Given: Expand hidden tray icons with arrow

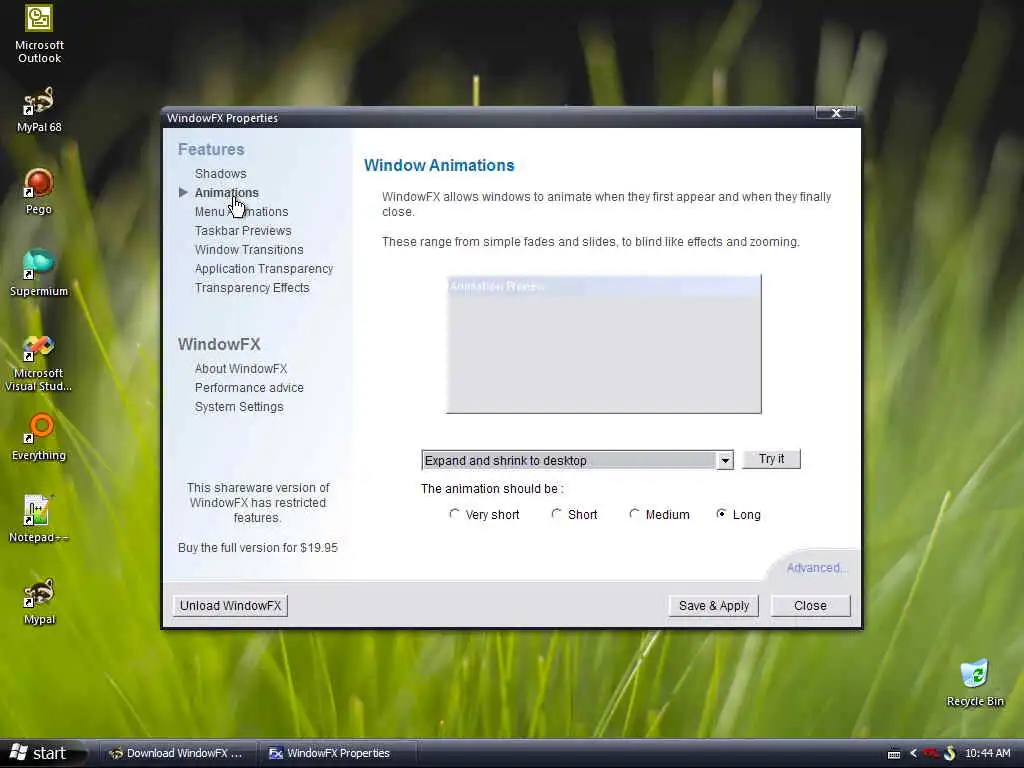Looking at the screenshot, I should coord(913,754).
